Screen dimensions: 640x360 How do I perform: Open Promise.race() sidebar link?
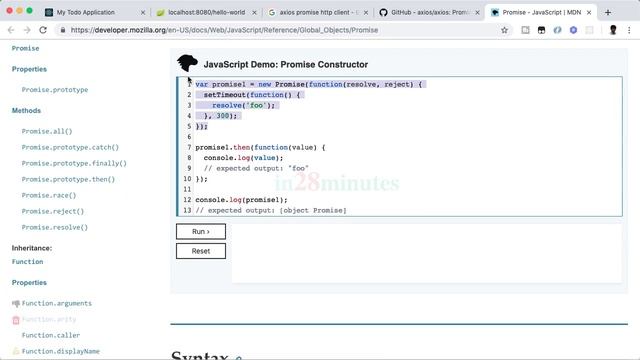point(49,195)
